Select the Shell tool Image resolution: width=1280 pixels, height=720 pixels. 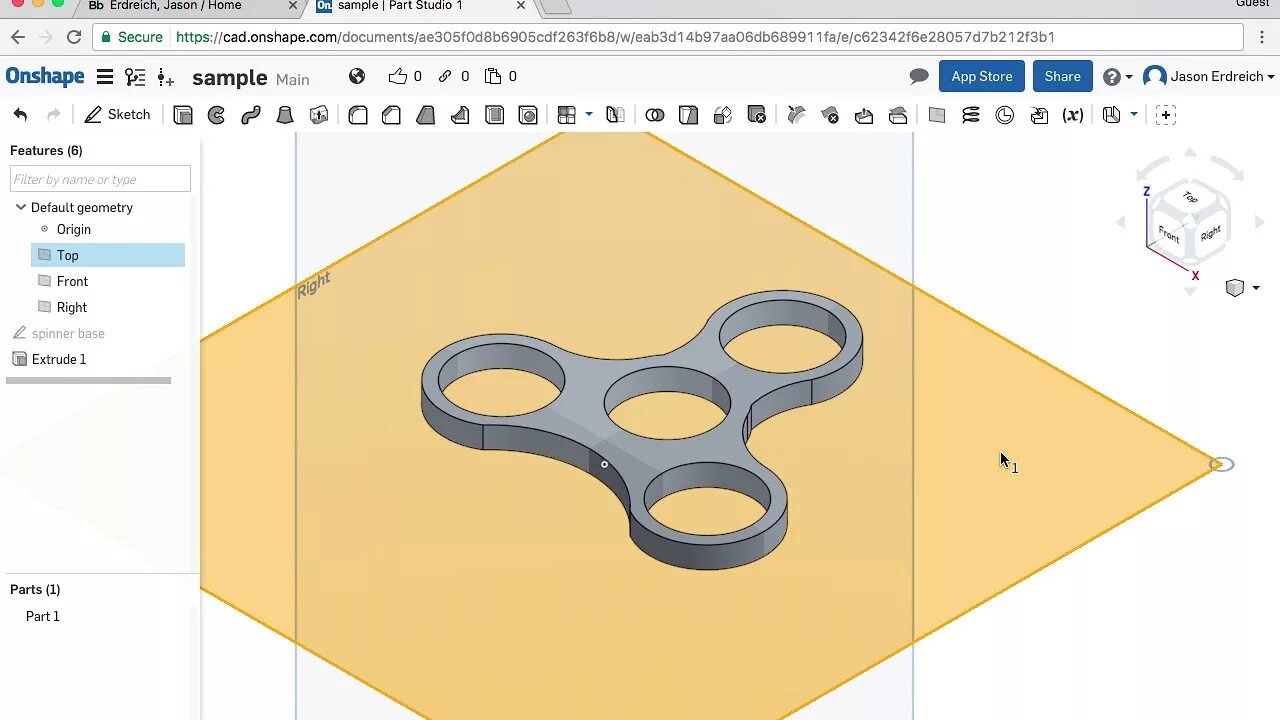pos(494,114)
